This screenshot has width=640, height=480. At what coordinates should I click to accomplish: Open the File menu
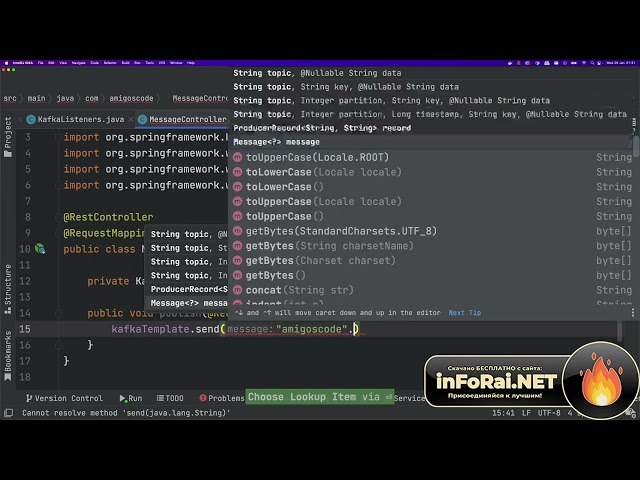click(x=40, y=63)
